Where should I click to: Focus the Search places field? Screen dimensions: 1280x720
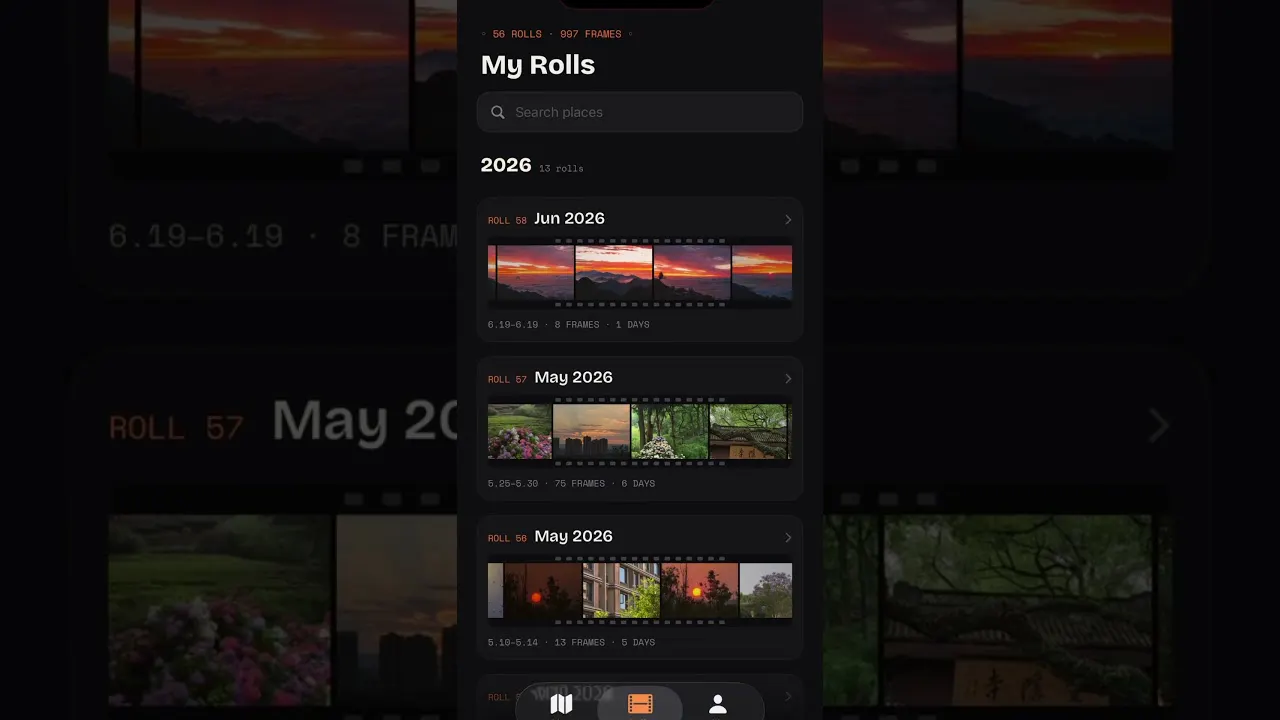[640, 112]
